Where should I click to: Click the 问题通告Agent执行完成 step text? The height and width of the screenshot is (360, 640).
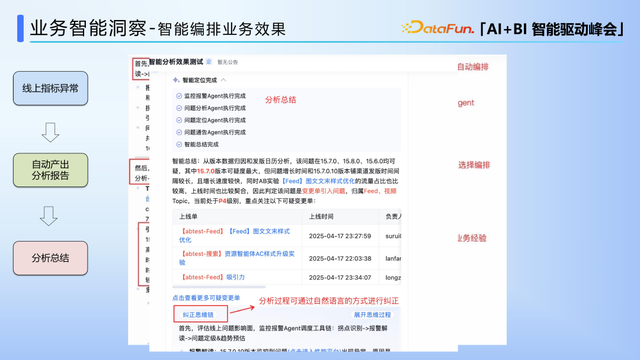[215, 132]
